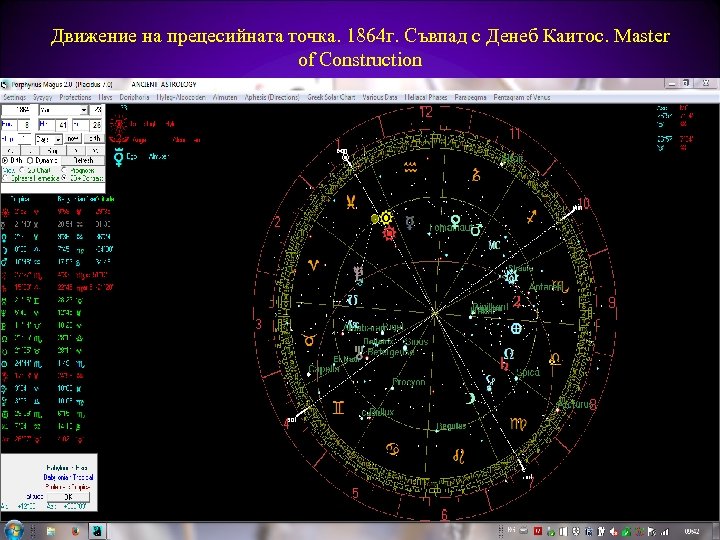The height and width of the screenshot is (540, 720).
Task: Open the Profections menu
Action: [75, 97]
